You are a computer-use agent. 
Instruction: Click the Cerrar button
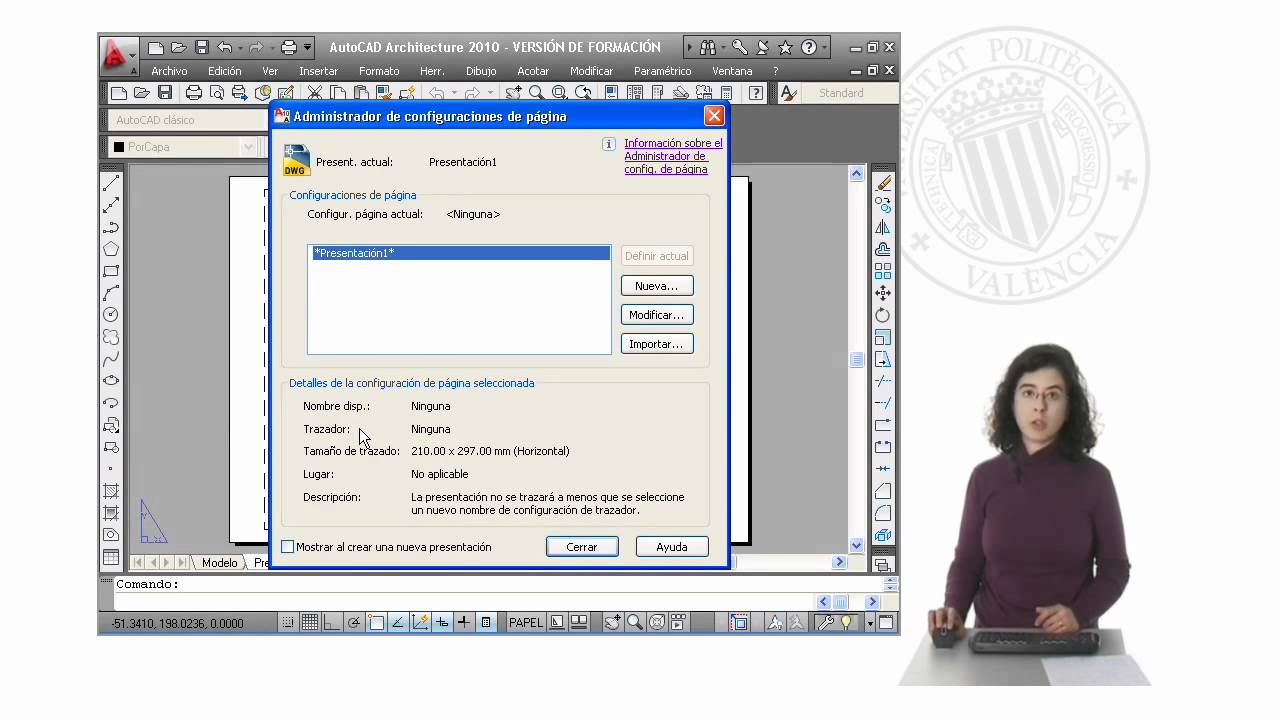tap(582, 547)
